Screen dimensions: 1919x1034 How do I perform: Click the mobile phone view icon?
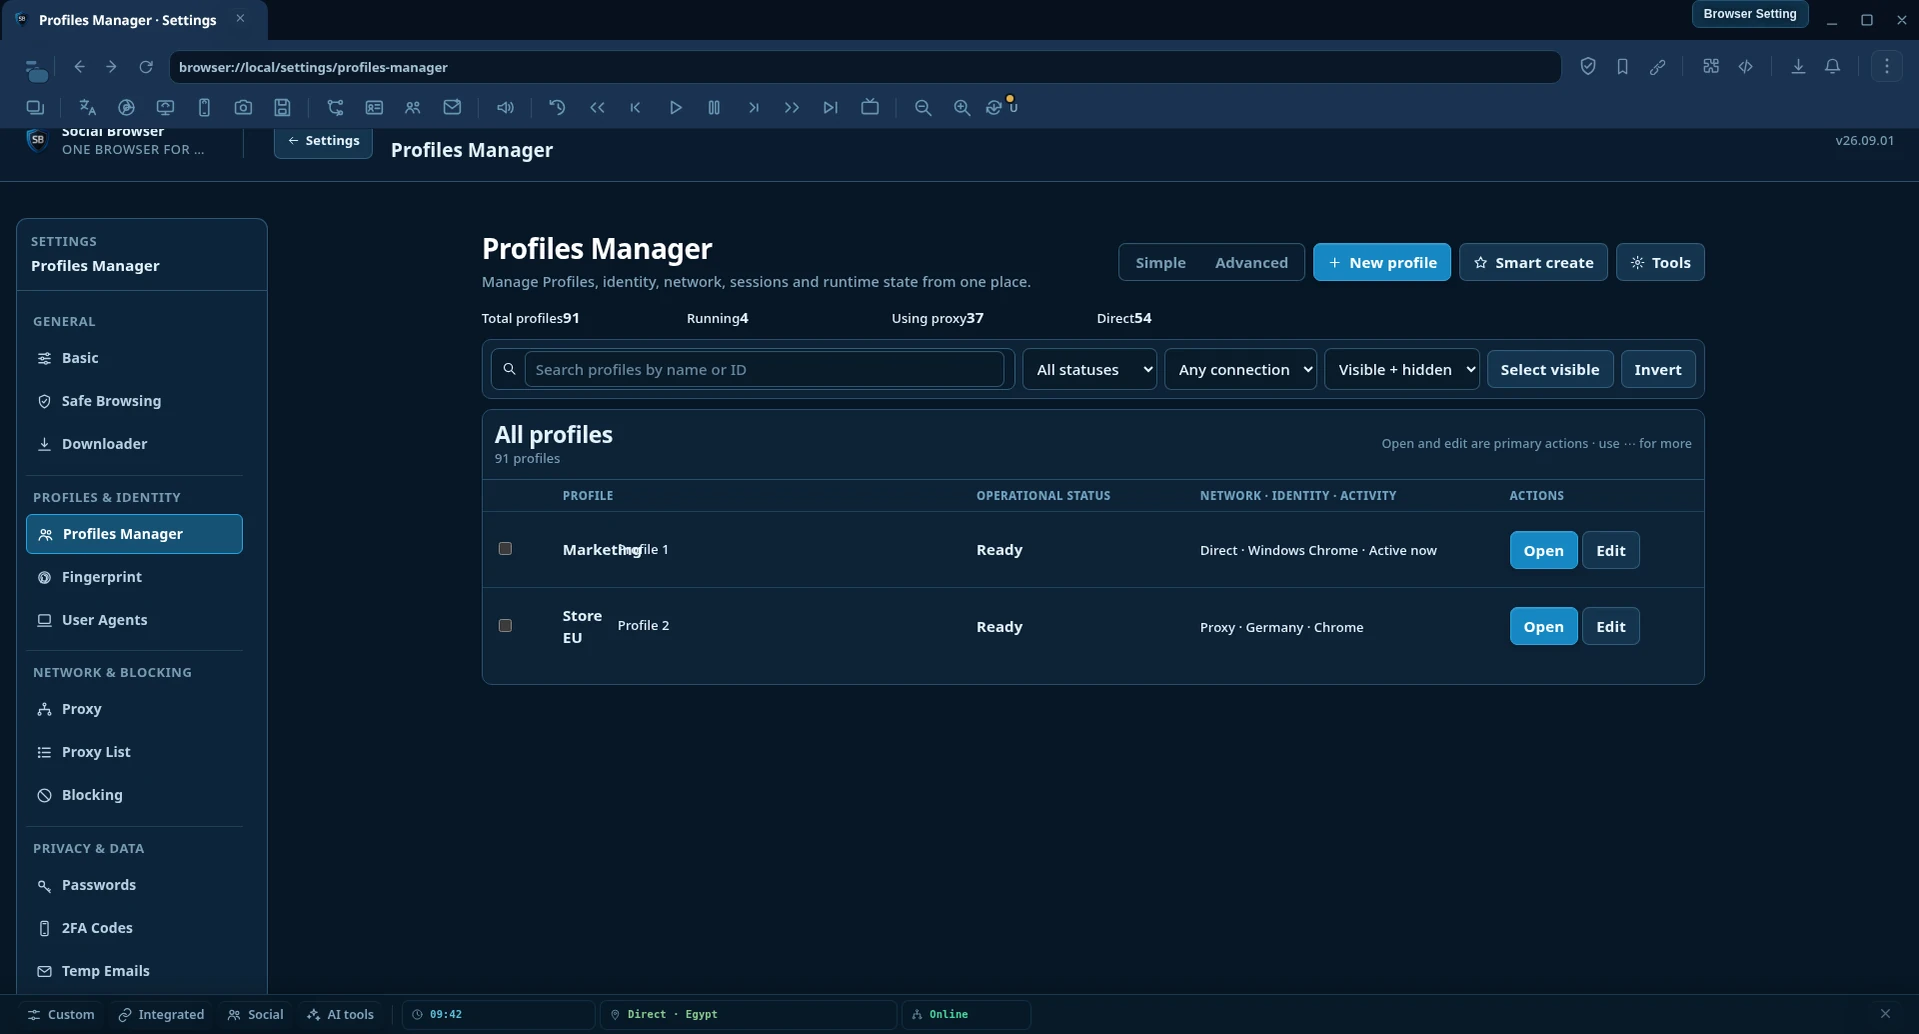204,107
